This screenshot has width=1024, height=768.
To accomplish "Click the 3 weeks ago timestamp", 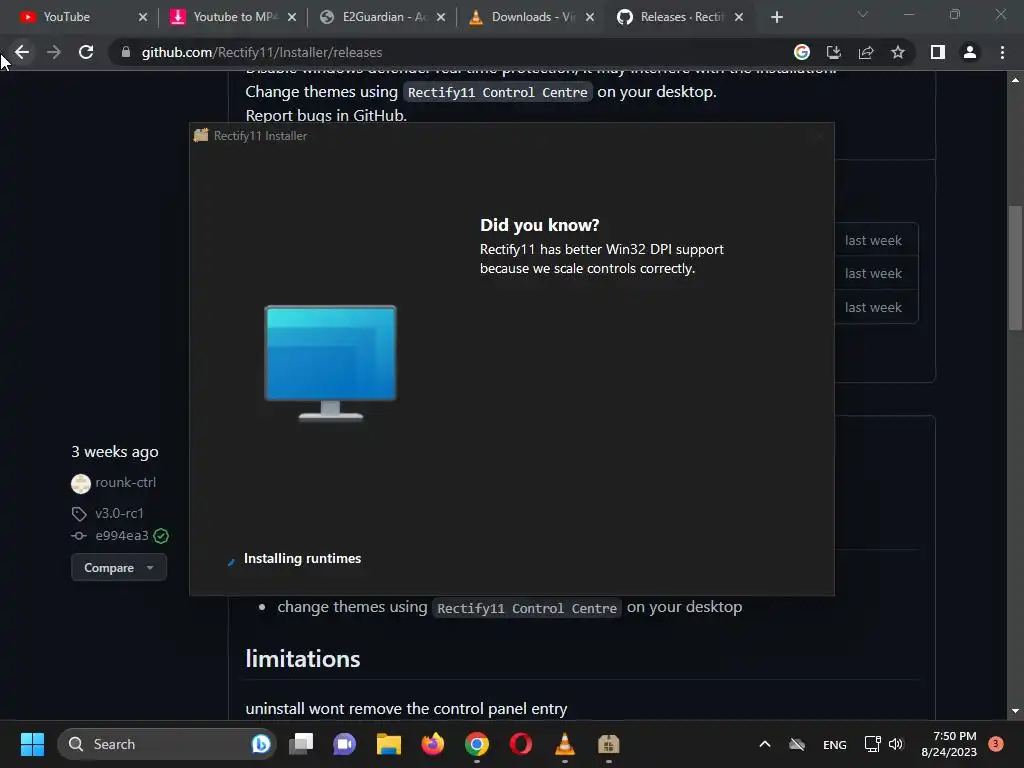I will click(115, 452).
